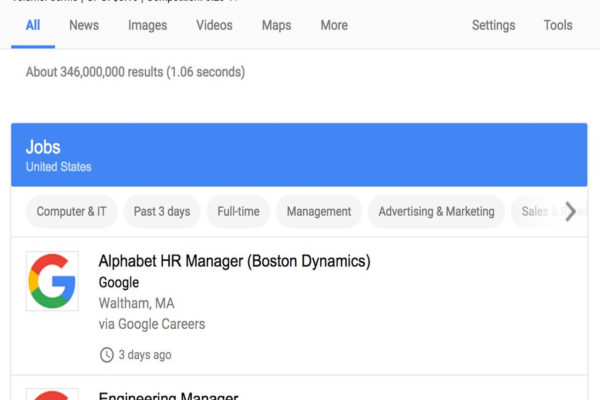The image size is (600, 400).
Task: Click the clock icon beside 3 days ago
Action: pos(106,354)
